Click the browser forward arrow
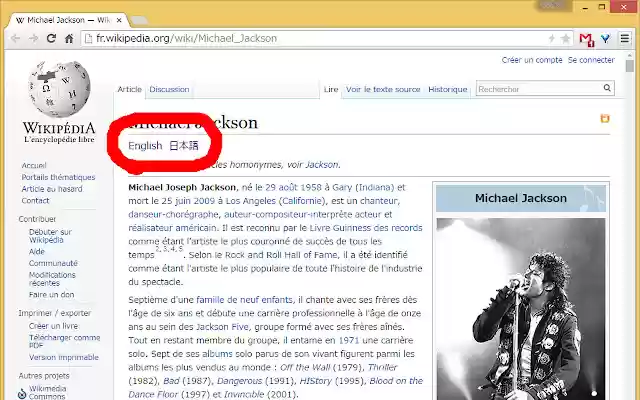Image resolution: width=640 pixels, height=400 pixels. pos(33,39)
